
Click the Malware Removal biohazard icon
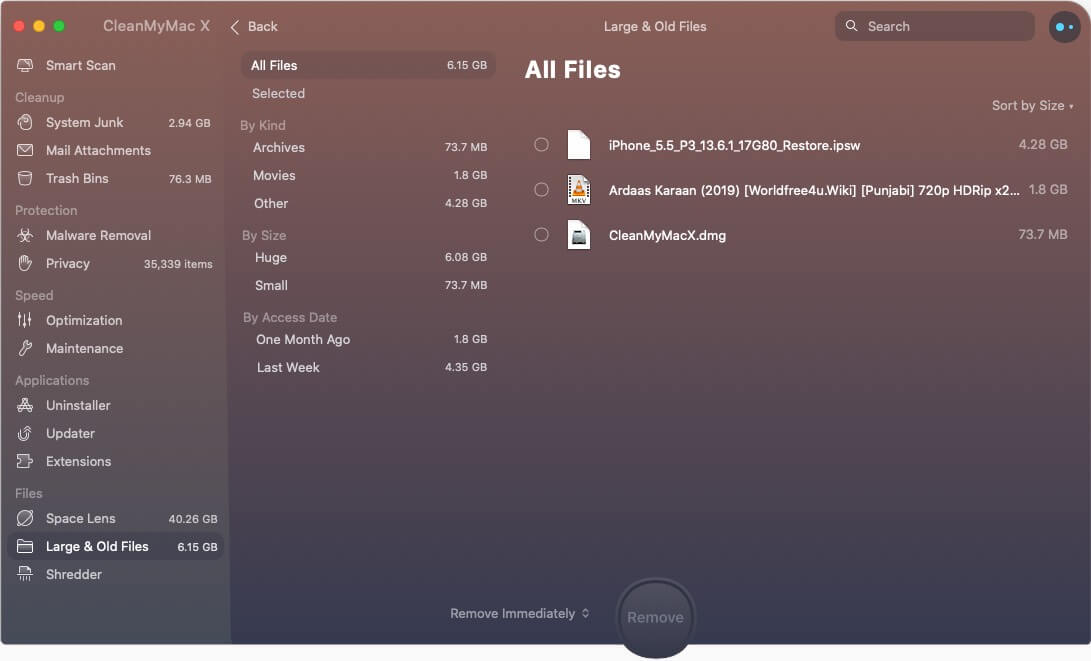[25, 235]
